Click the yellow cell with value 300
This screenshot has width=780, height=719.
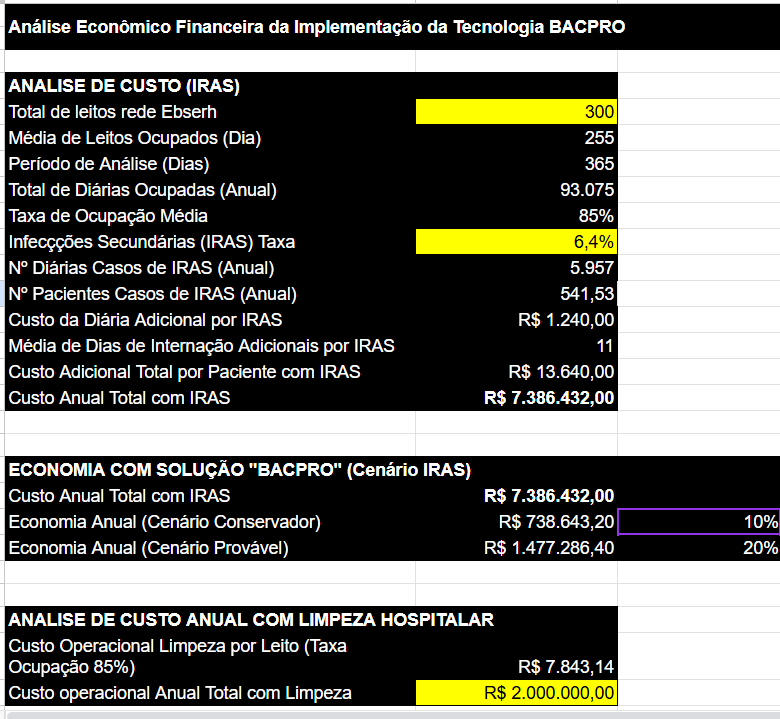tap(516, 112)
